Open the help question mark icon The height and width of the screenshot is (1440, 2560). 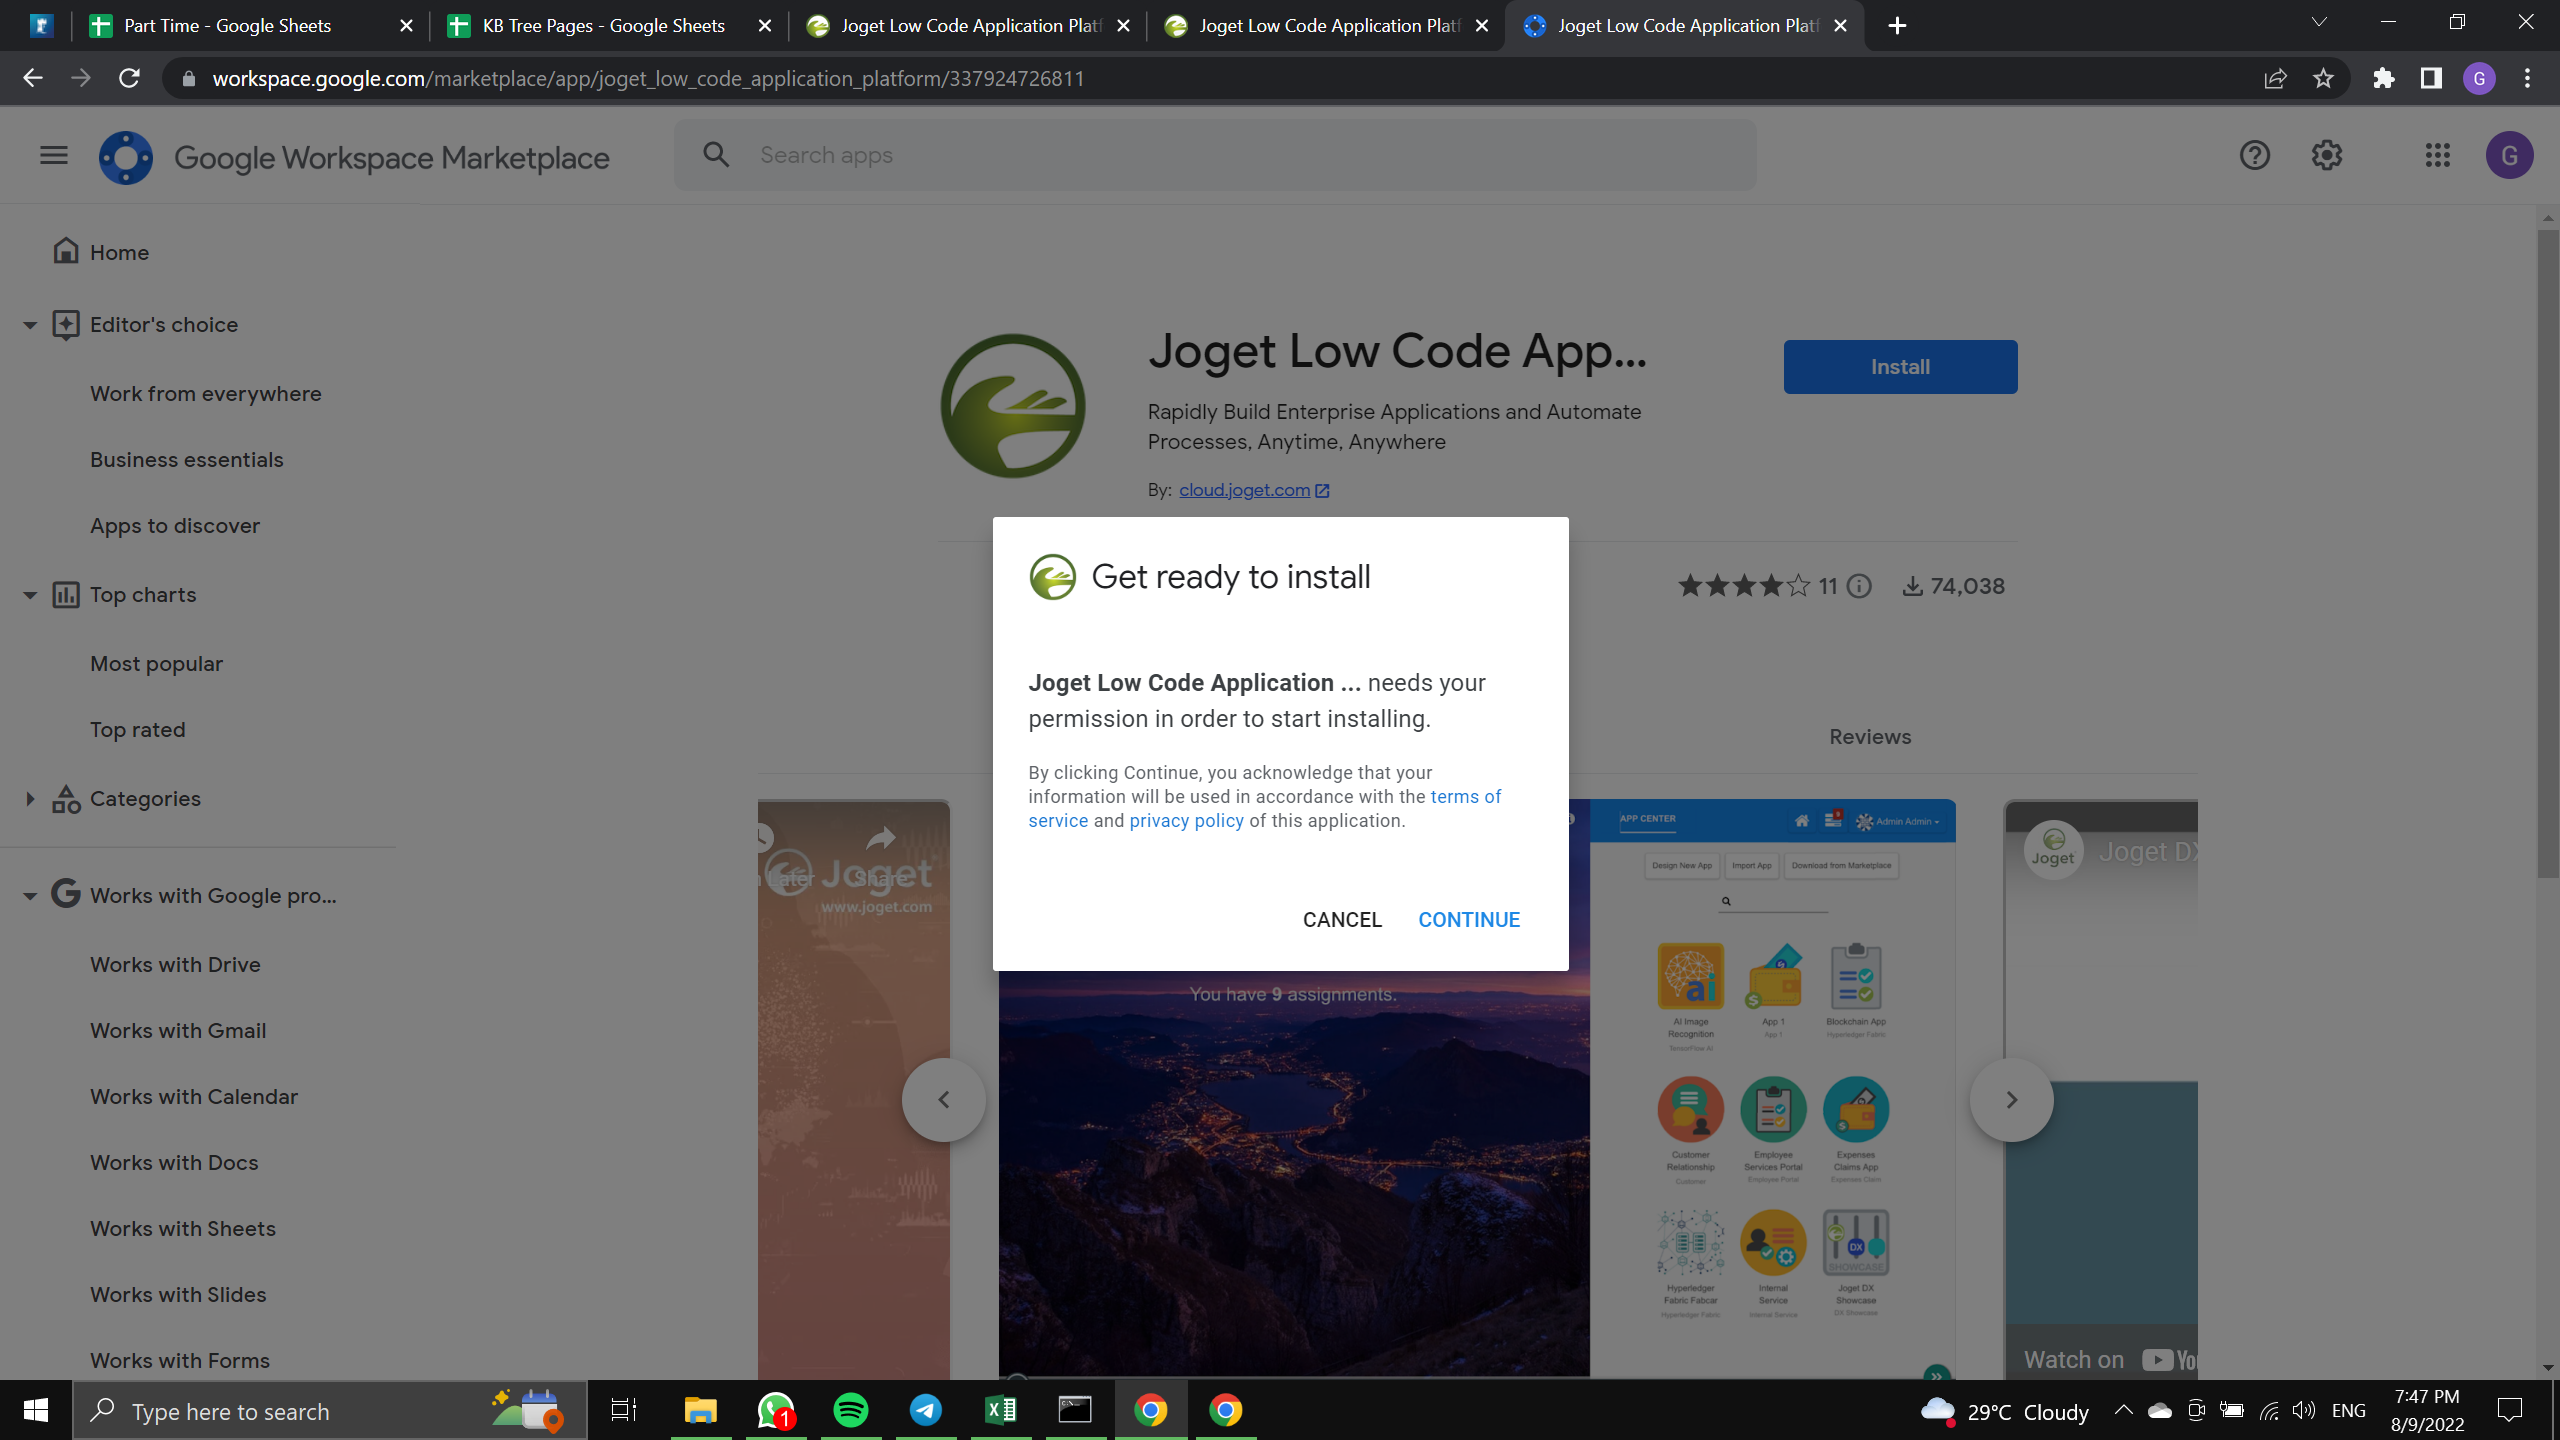(x=2254, y=155)
